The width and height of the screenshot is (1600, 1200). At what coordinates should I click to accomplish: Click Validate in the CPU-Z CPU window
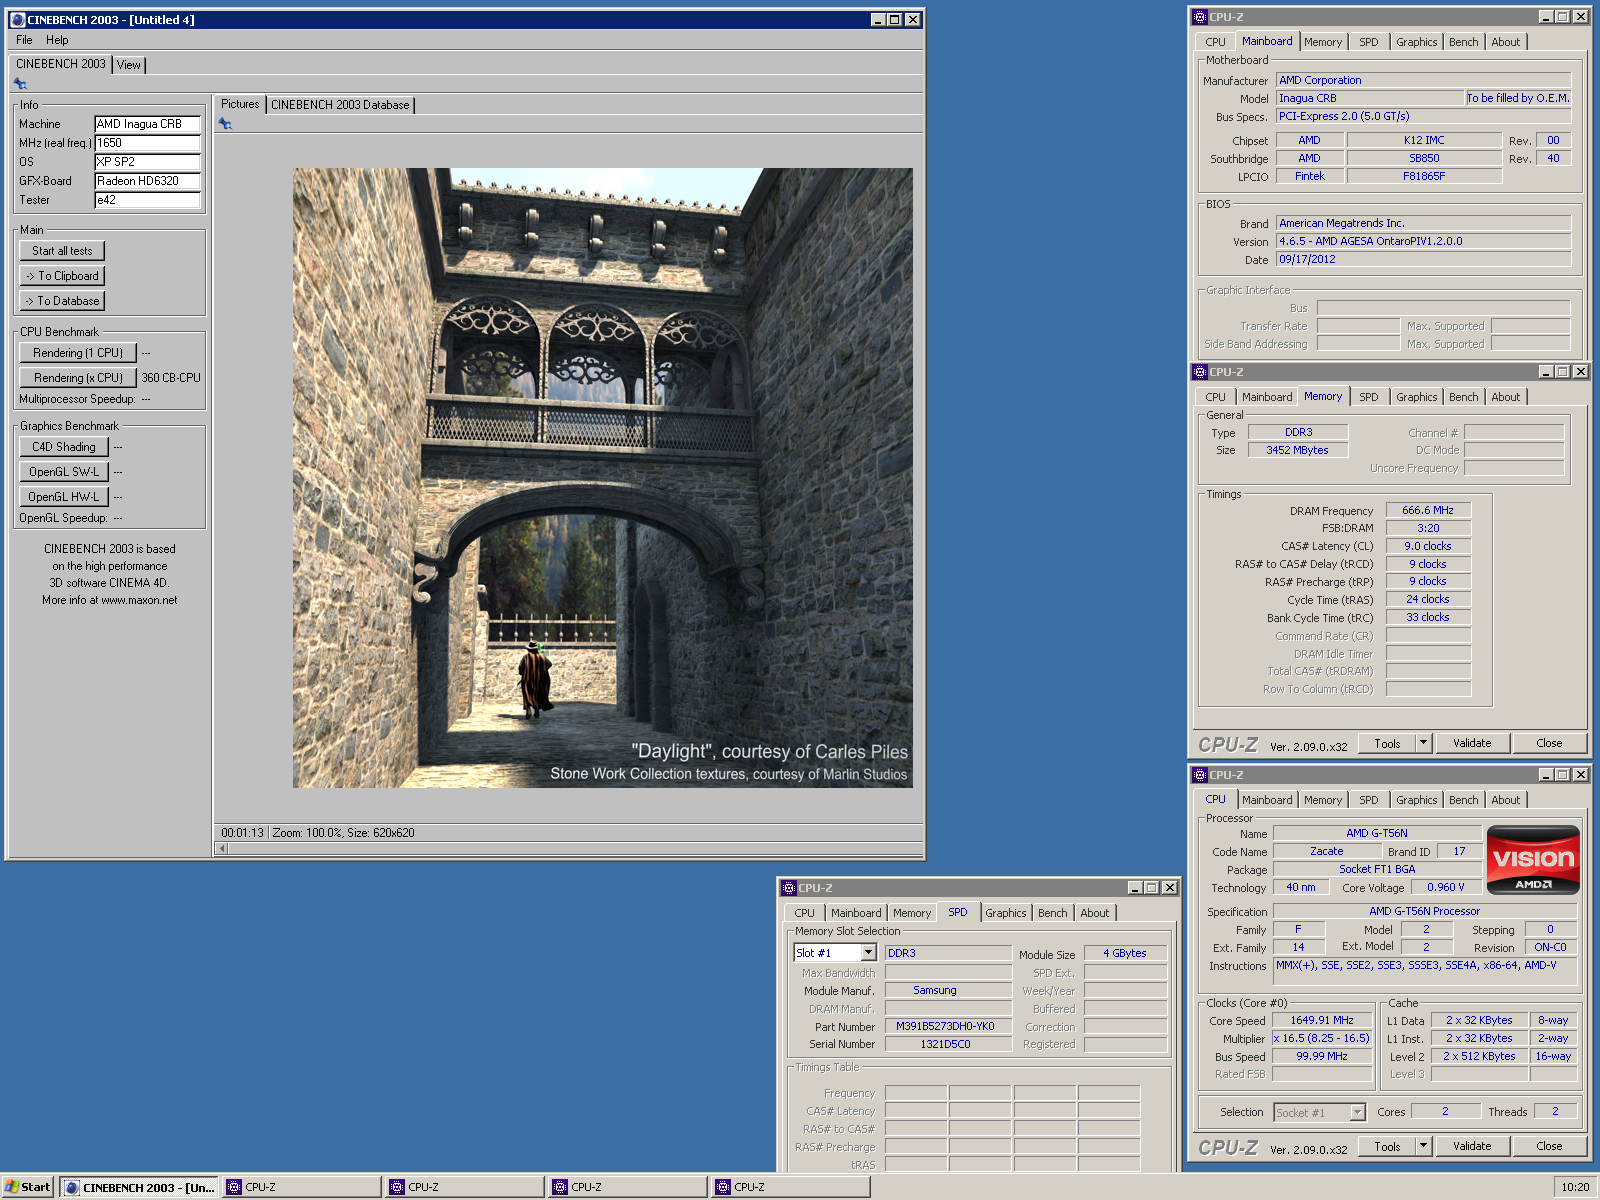[x=1472, y=1146]
